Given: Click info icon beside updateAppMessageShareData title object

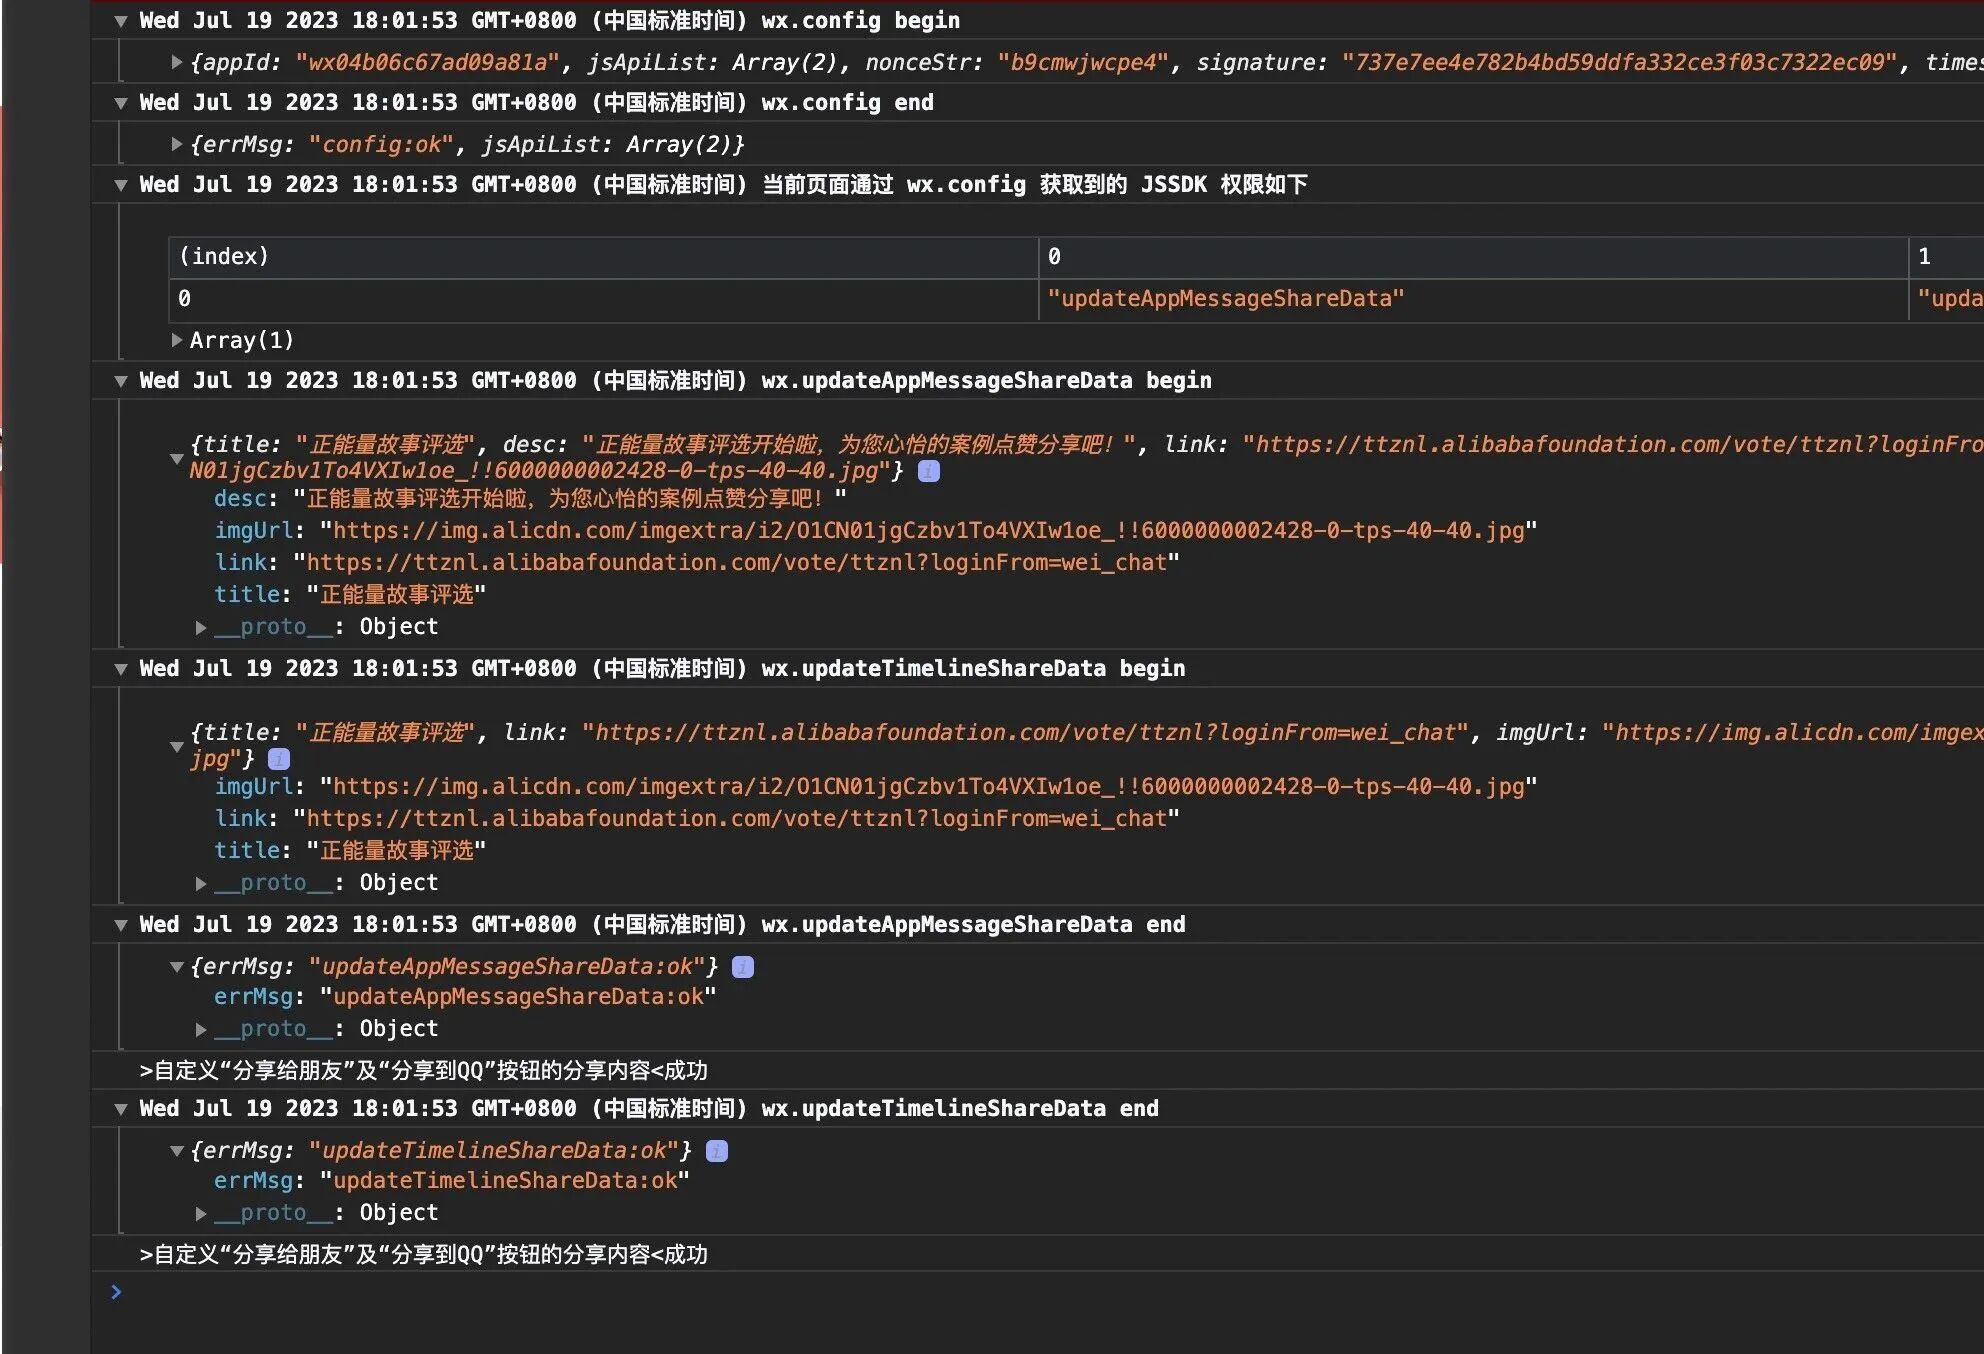Looking at the screenshot, I should click(x=929, y=471).
